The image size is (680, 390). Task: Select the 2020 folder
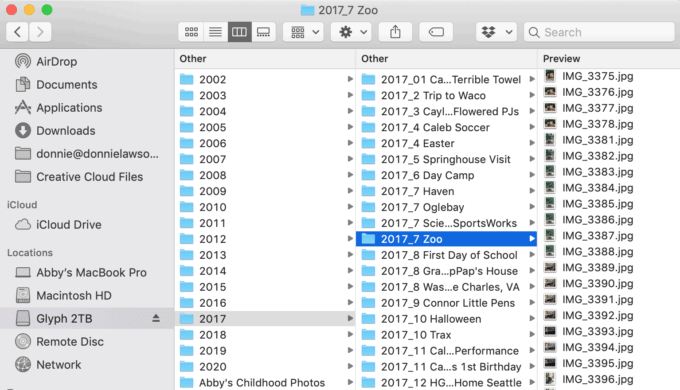tap(265, 367)
